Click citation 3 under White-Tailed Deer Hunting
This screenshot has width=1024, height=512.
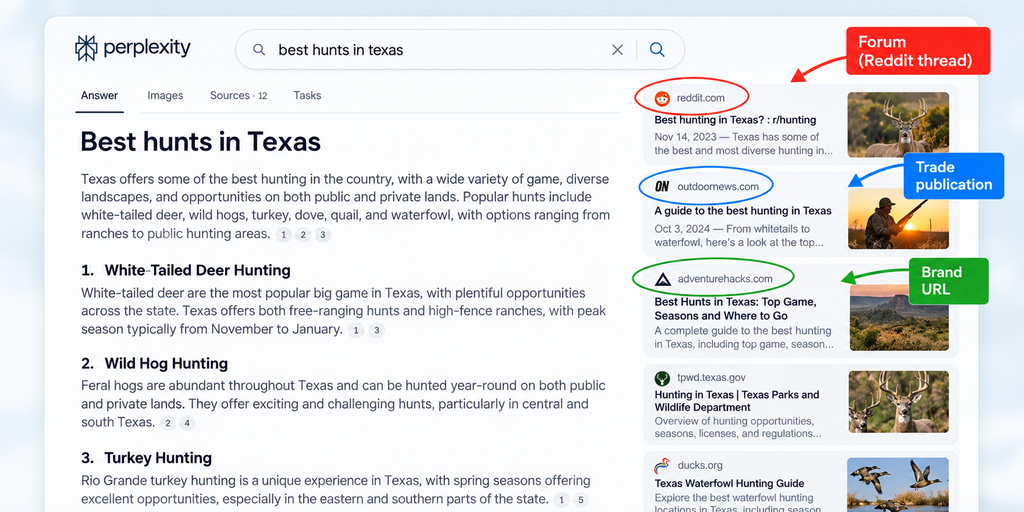(x=376, y=330)
